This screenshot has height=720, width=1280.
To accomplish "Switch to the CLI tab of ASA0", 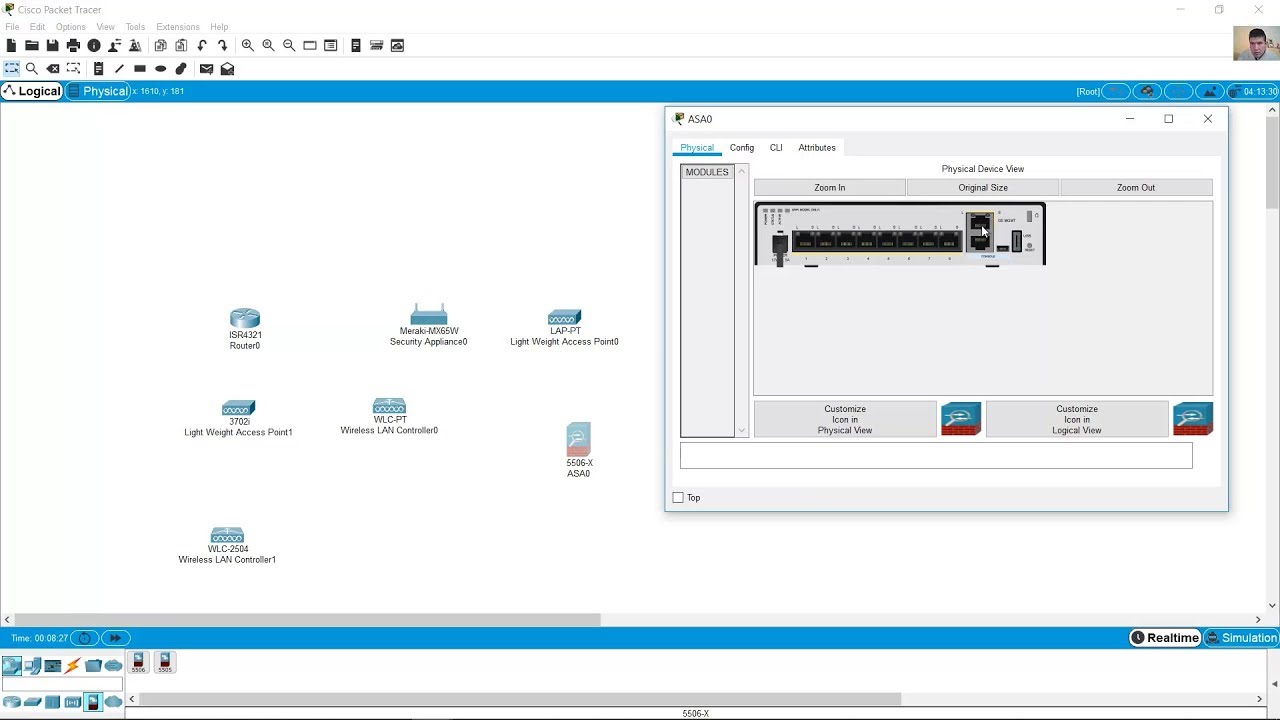I will click(x=776, y=147).
